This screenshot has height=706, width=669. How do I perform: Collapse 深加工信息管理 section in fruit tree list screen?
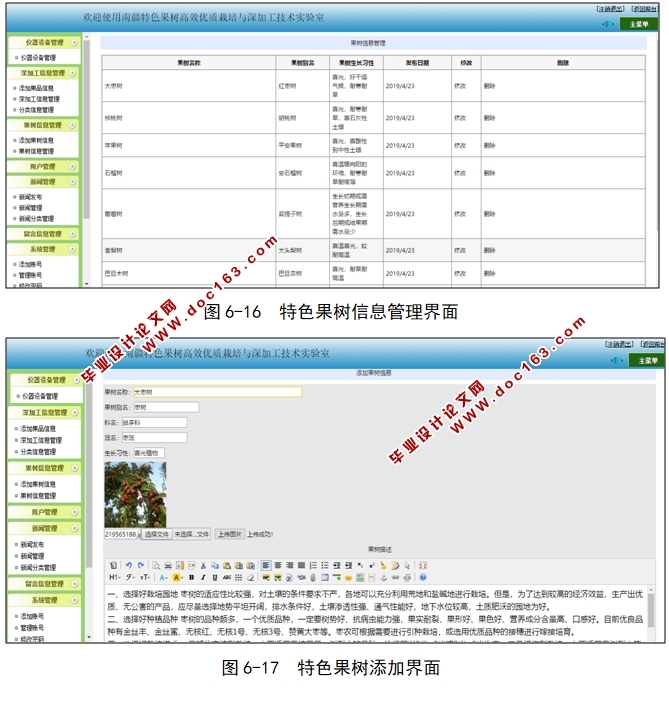[x=73, y=73]
